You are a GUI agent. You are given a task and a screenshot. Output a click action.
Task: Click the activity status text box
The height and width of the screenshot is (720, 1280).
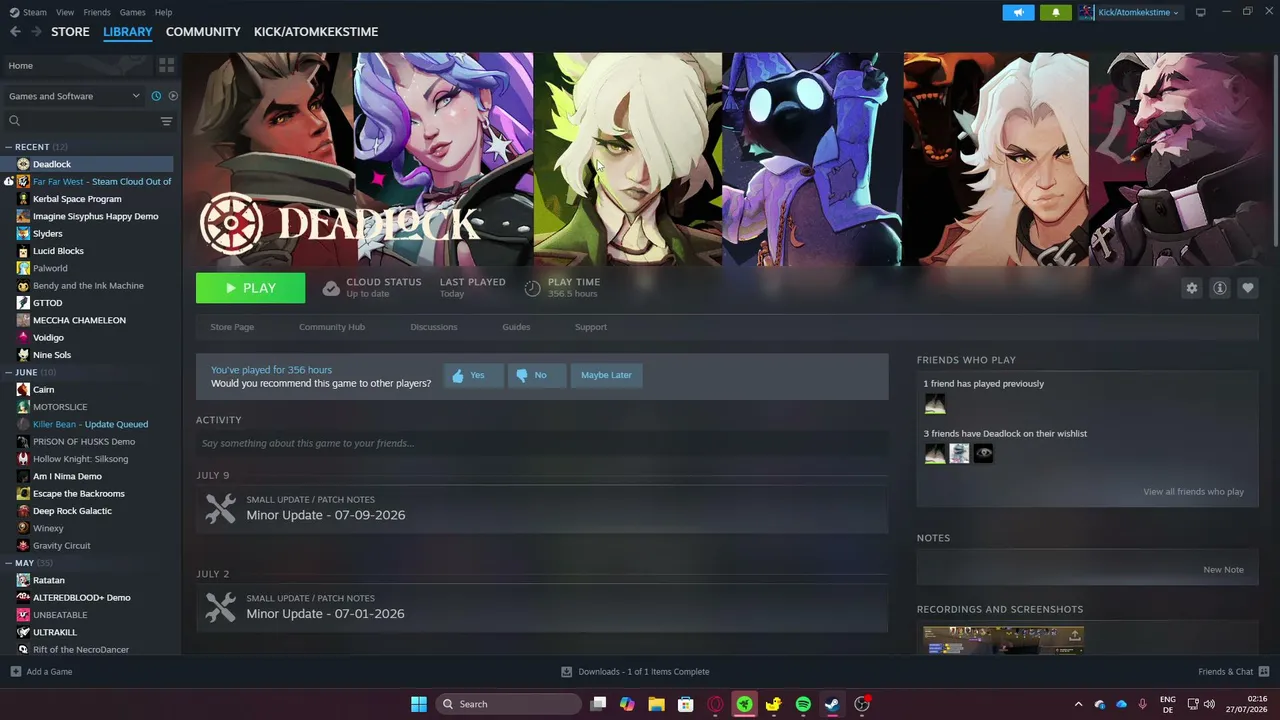pyautogui.click(x=542, y=443)
